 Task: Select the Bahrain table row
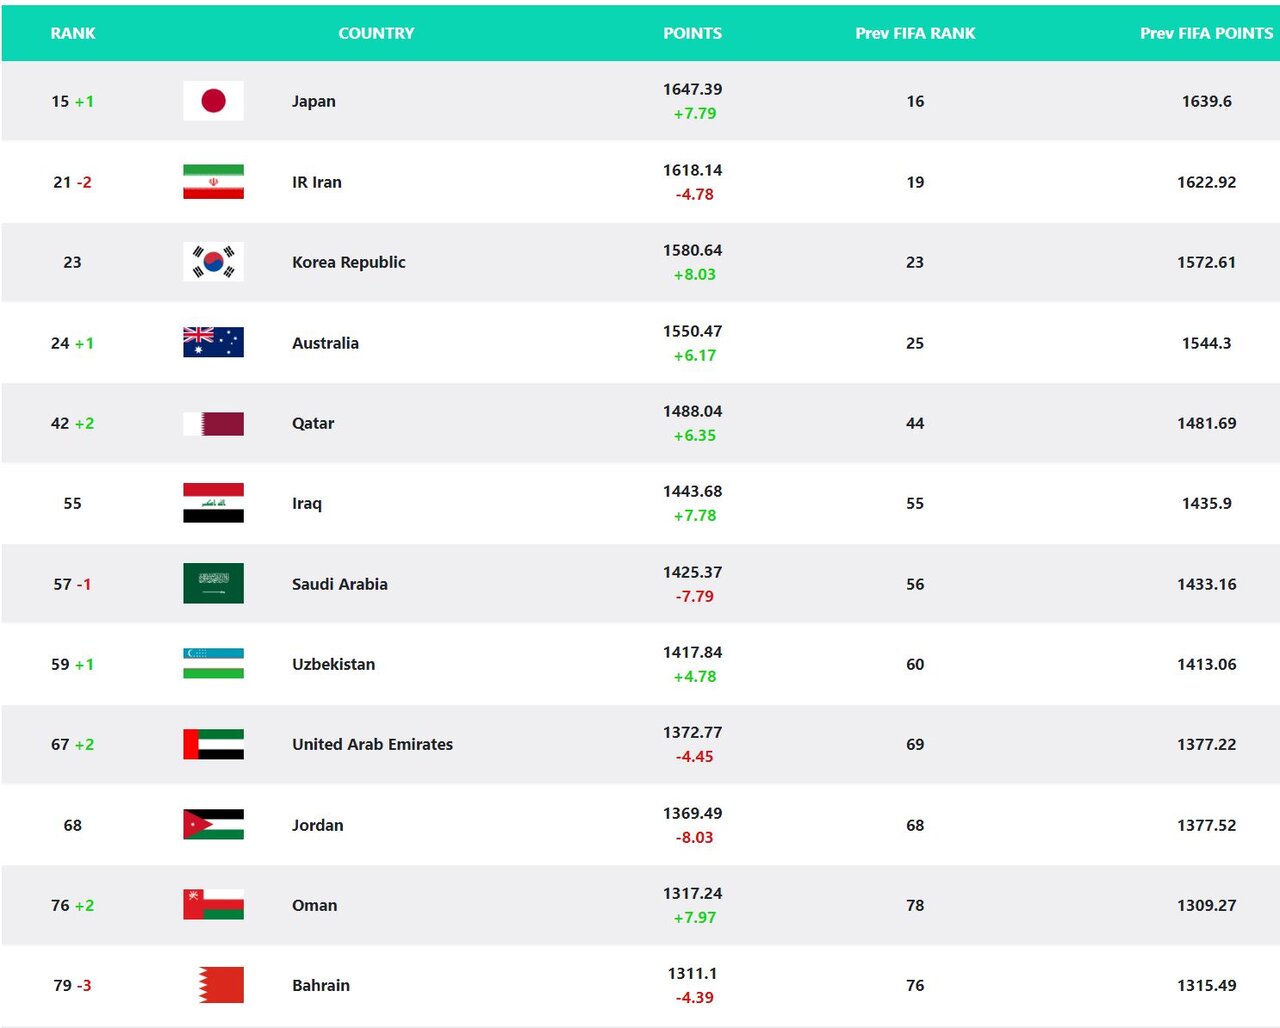tap(640, 985)
